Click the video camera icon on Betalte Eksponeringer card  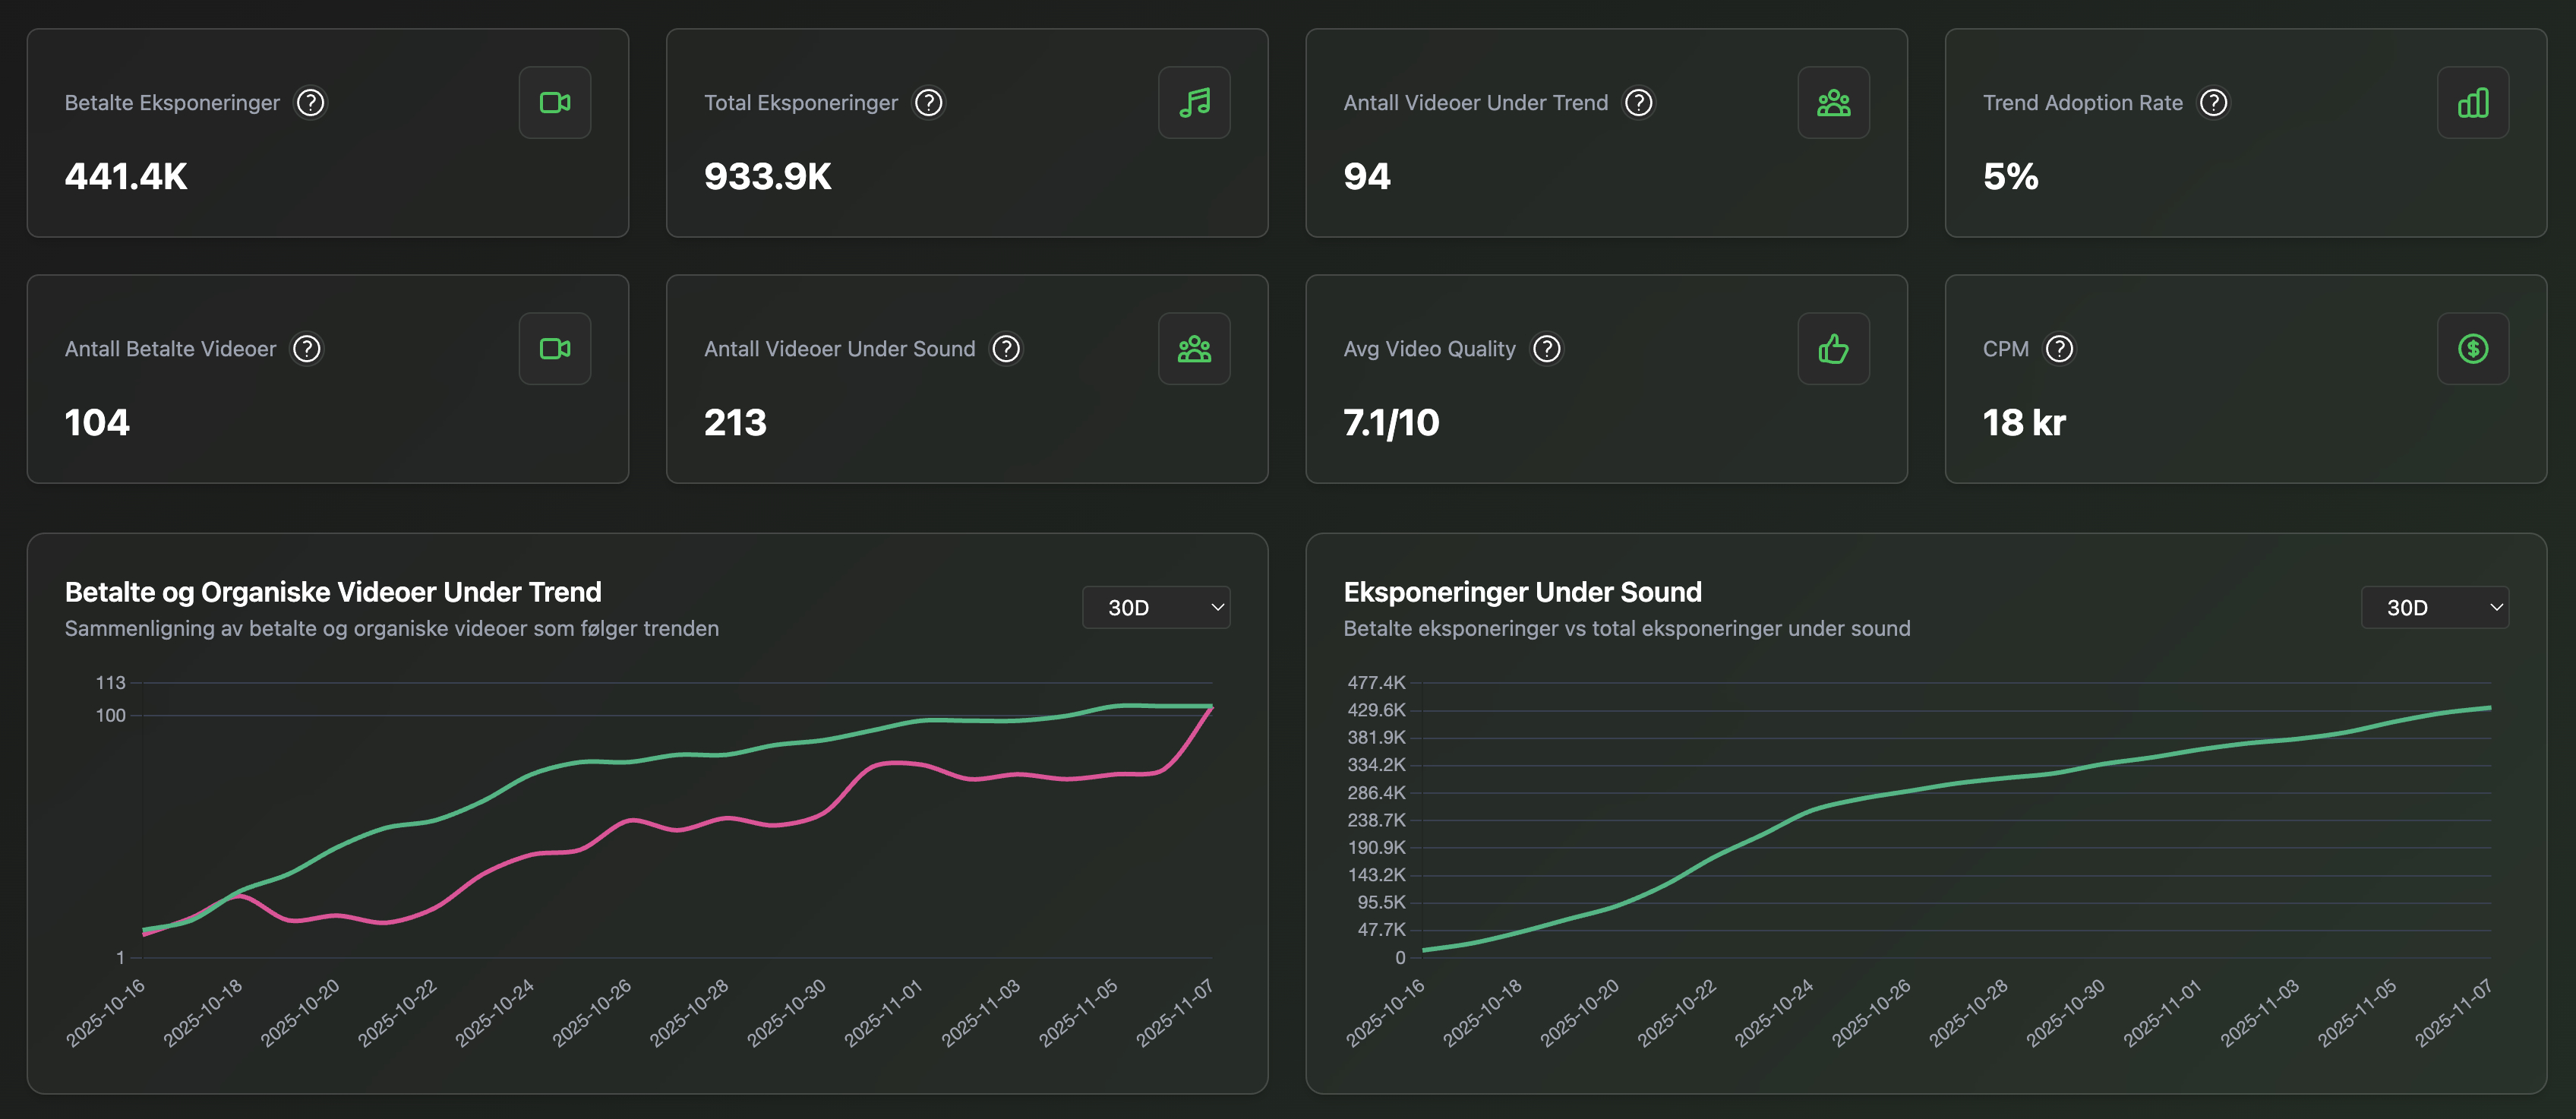(x=554, y=102)
